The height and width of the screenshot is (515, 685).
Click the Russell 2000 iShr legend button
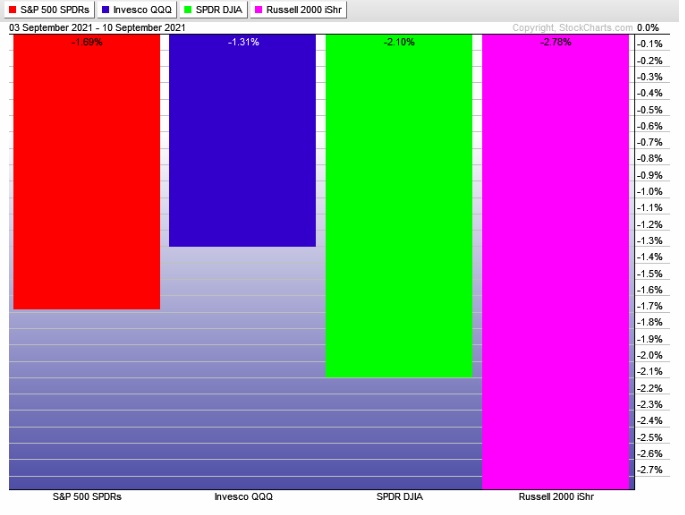[x=298, y=10]
